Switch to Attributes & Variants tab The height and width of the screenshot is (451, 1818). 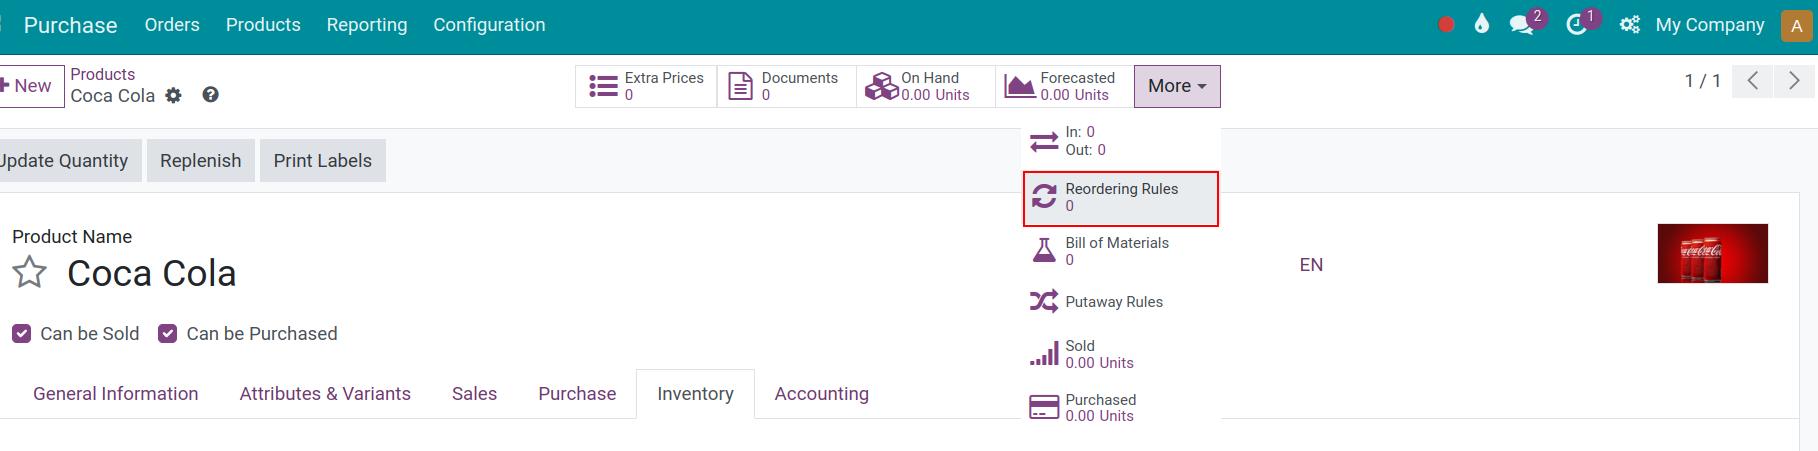pyautogui.click(x=325, y=394)
